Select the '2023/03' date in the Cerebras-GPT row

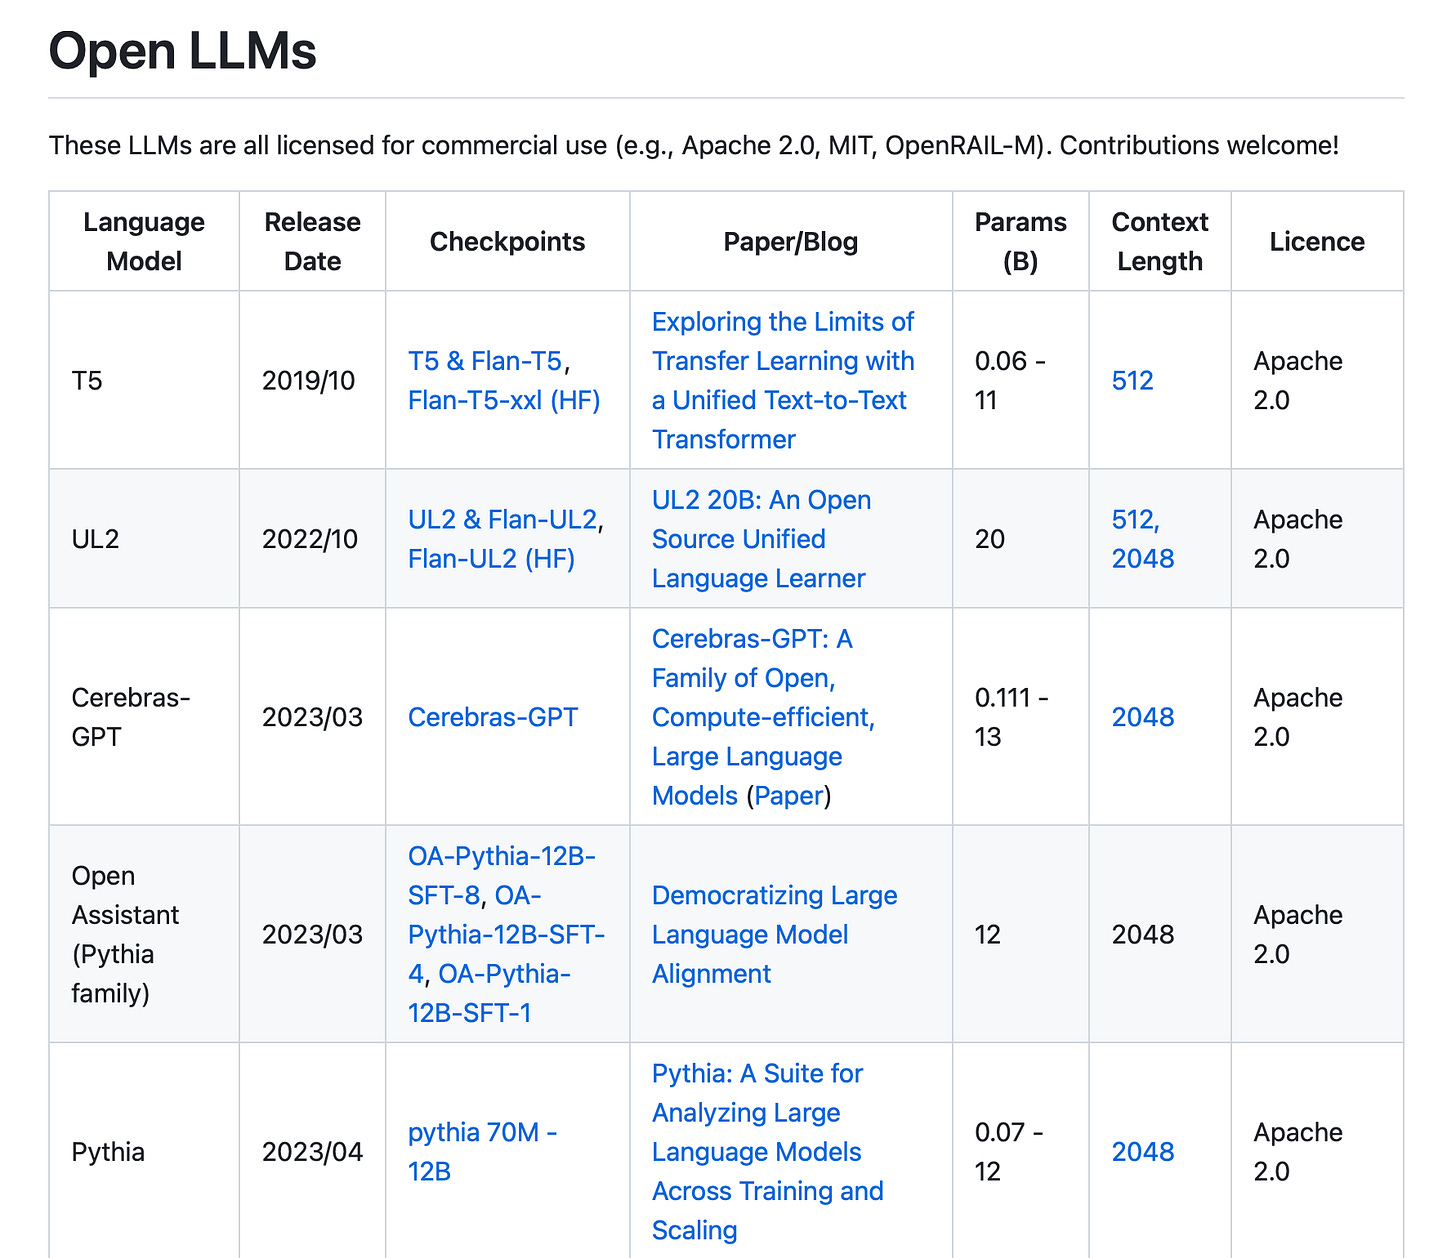point(312,717)
